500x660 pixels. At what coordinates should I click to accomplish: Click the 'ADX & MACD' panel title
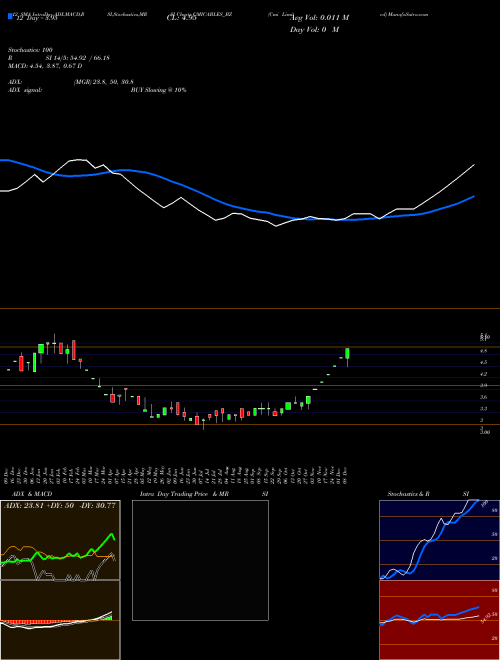point(32,494)
